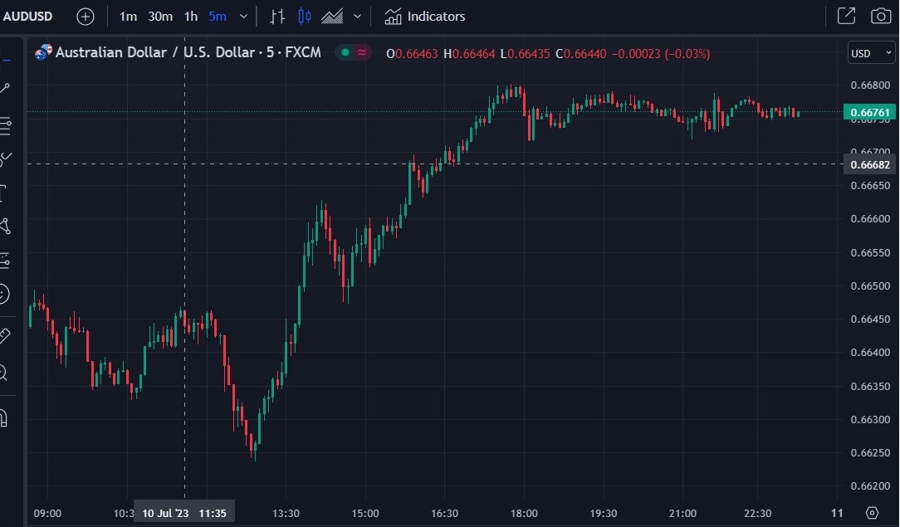Click the AUDUSD symbol search field

point(28,17)
